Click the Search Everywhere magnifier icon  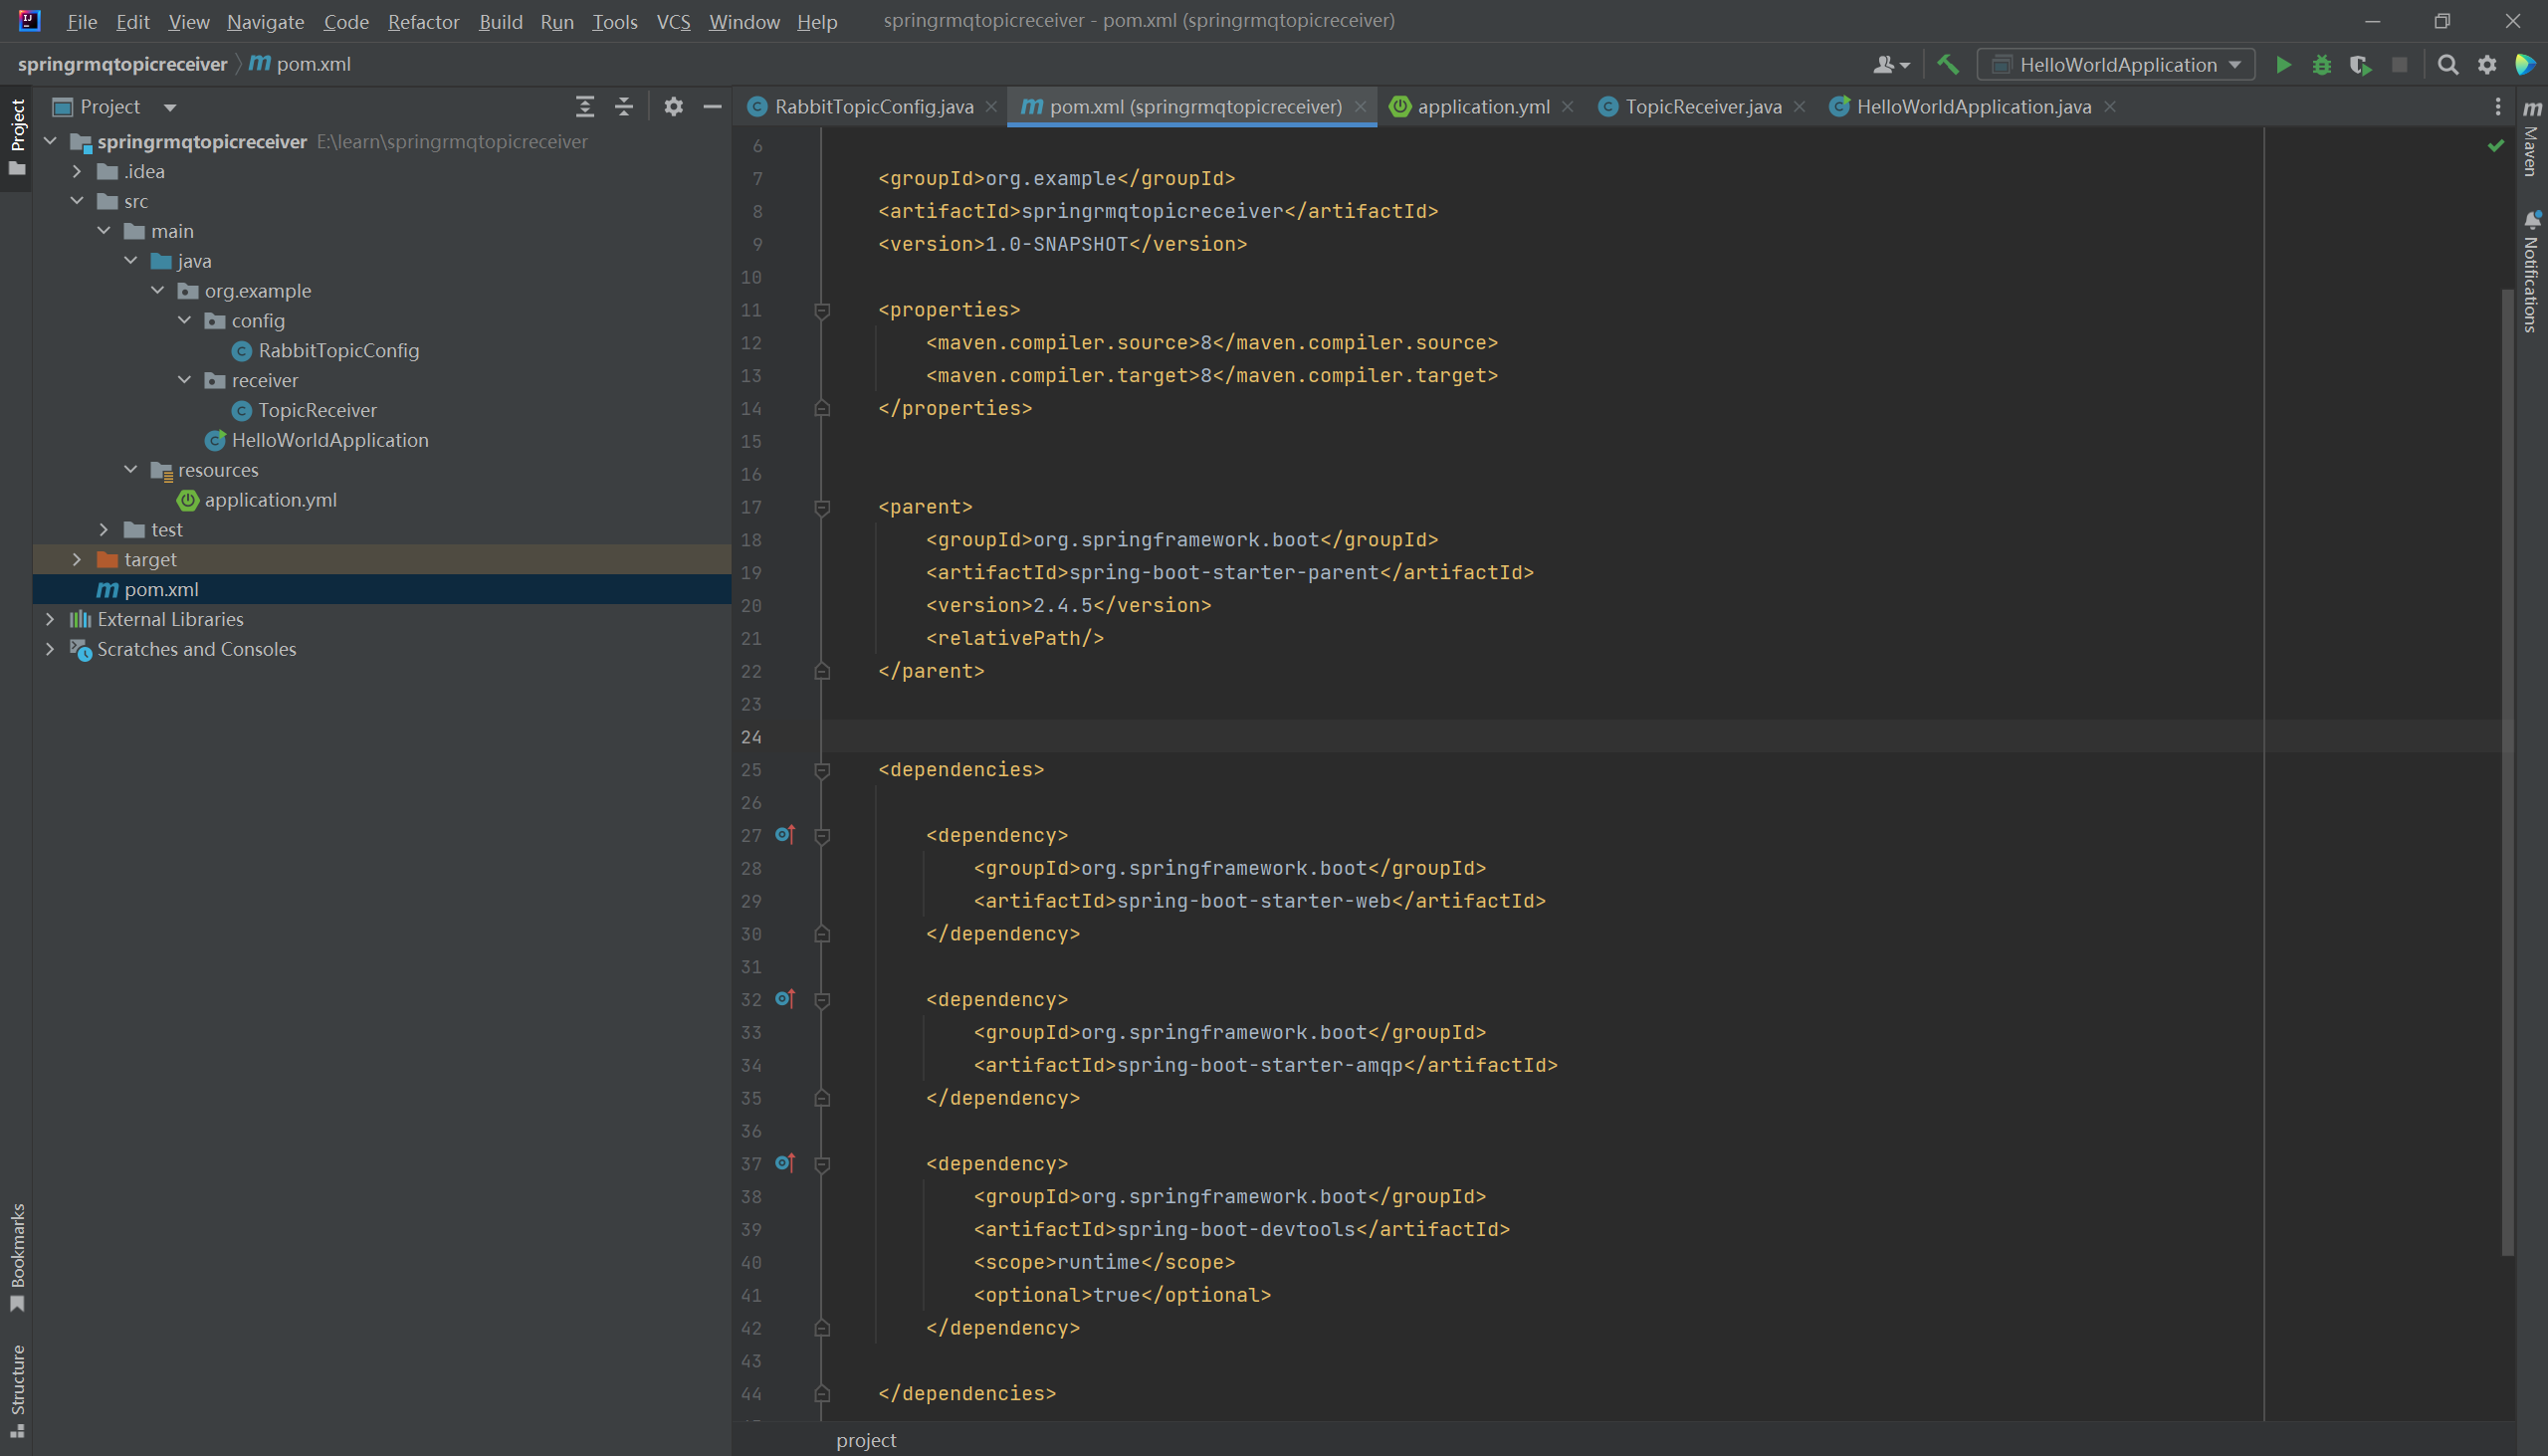pos(2447,65)
